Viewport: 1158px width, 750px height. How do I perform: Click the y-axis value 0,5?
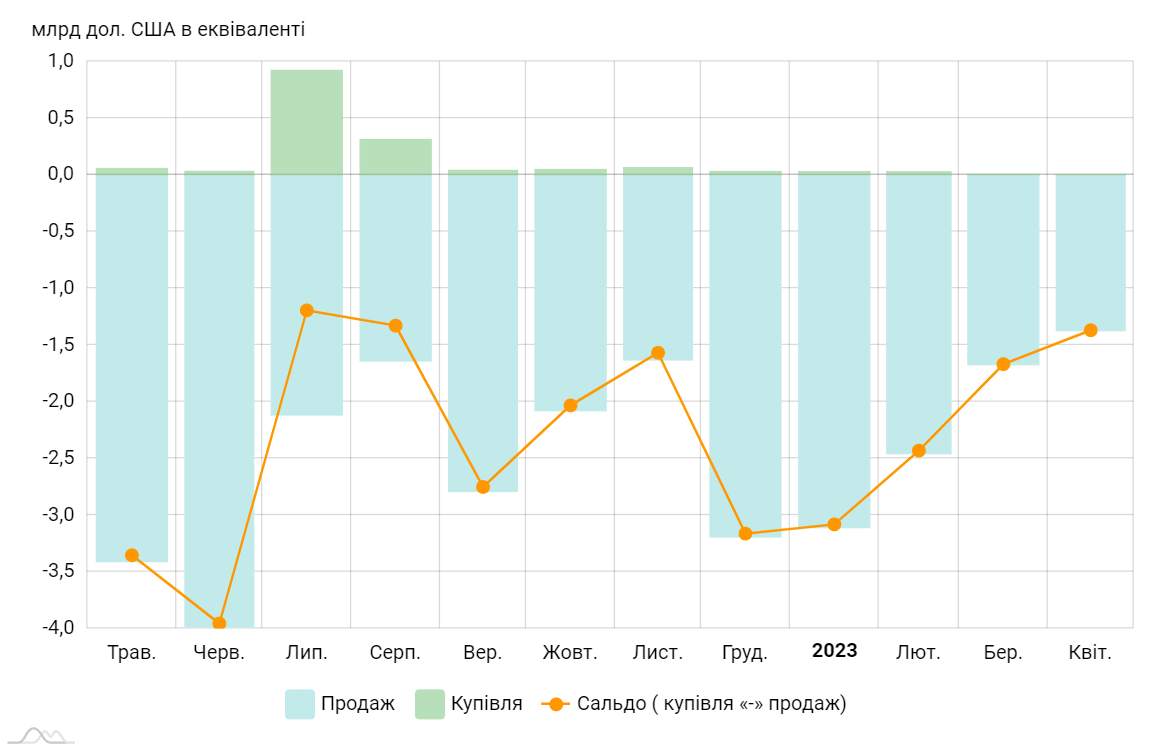tap(61, 117)
